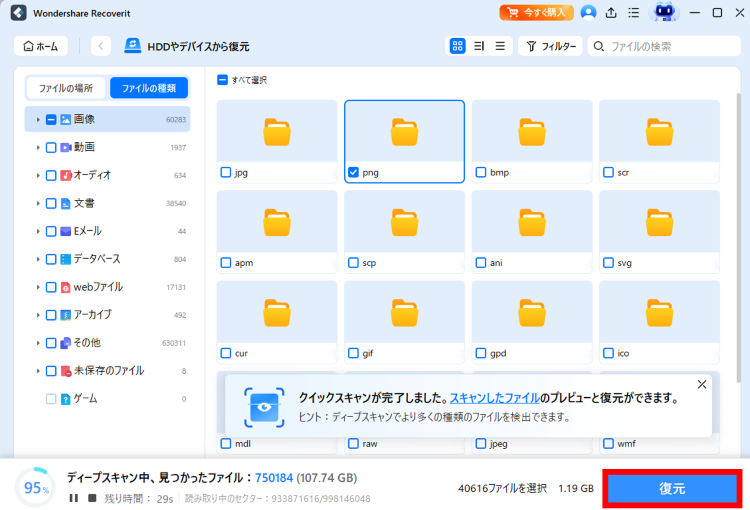The height and width of the screenshot is (510, 750).
Task: Stop the deep scan
Action: [92, 498]
